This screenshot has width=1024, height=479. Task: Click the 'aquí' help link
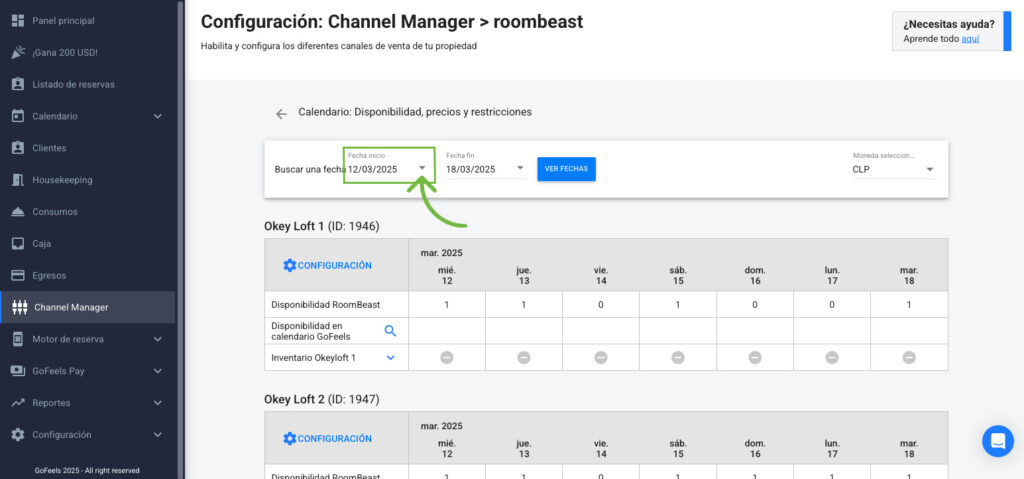coord(970,38)
